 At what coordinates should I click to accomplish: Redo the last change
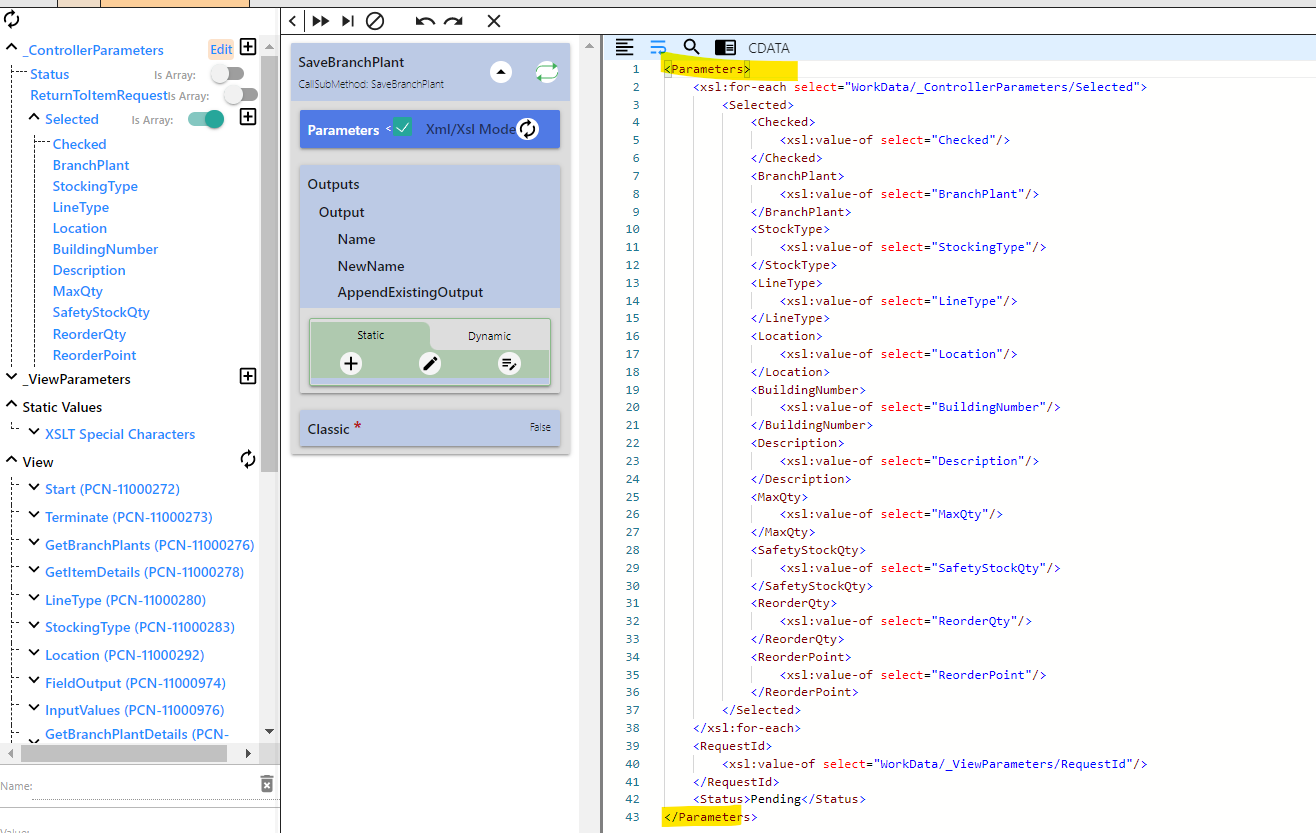pos(454,21)
